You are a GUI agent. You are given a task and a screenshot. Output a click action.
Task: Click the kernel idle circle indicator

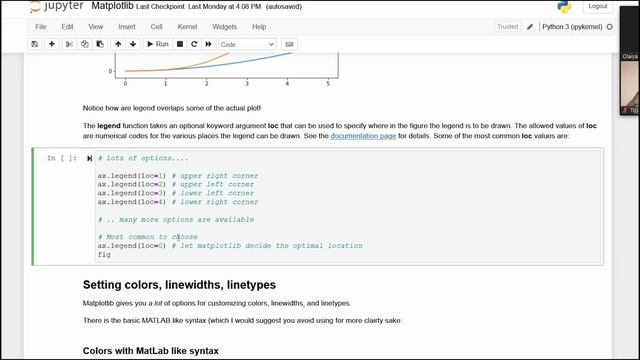[x=610, y=27]
